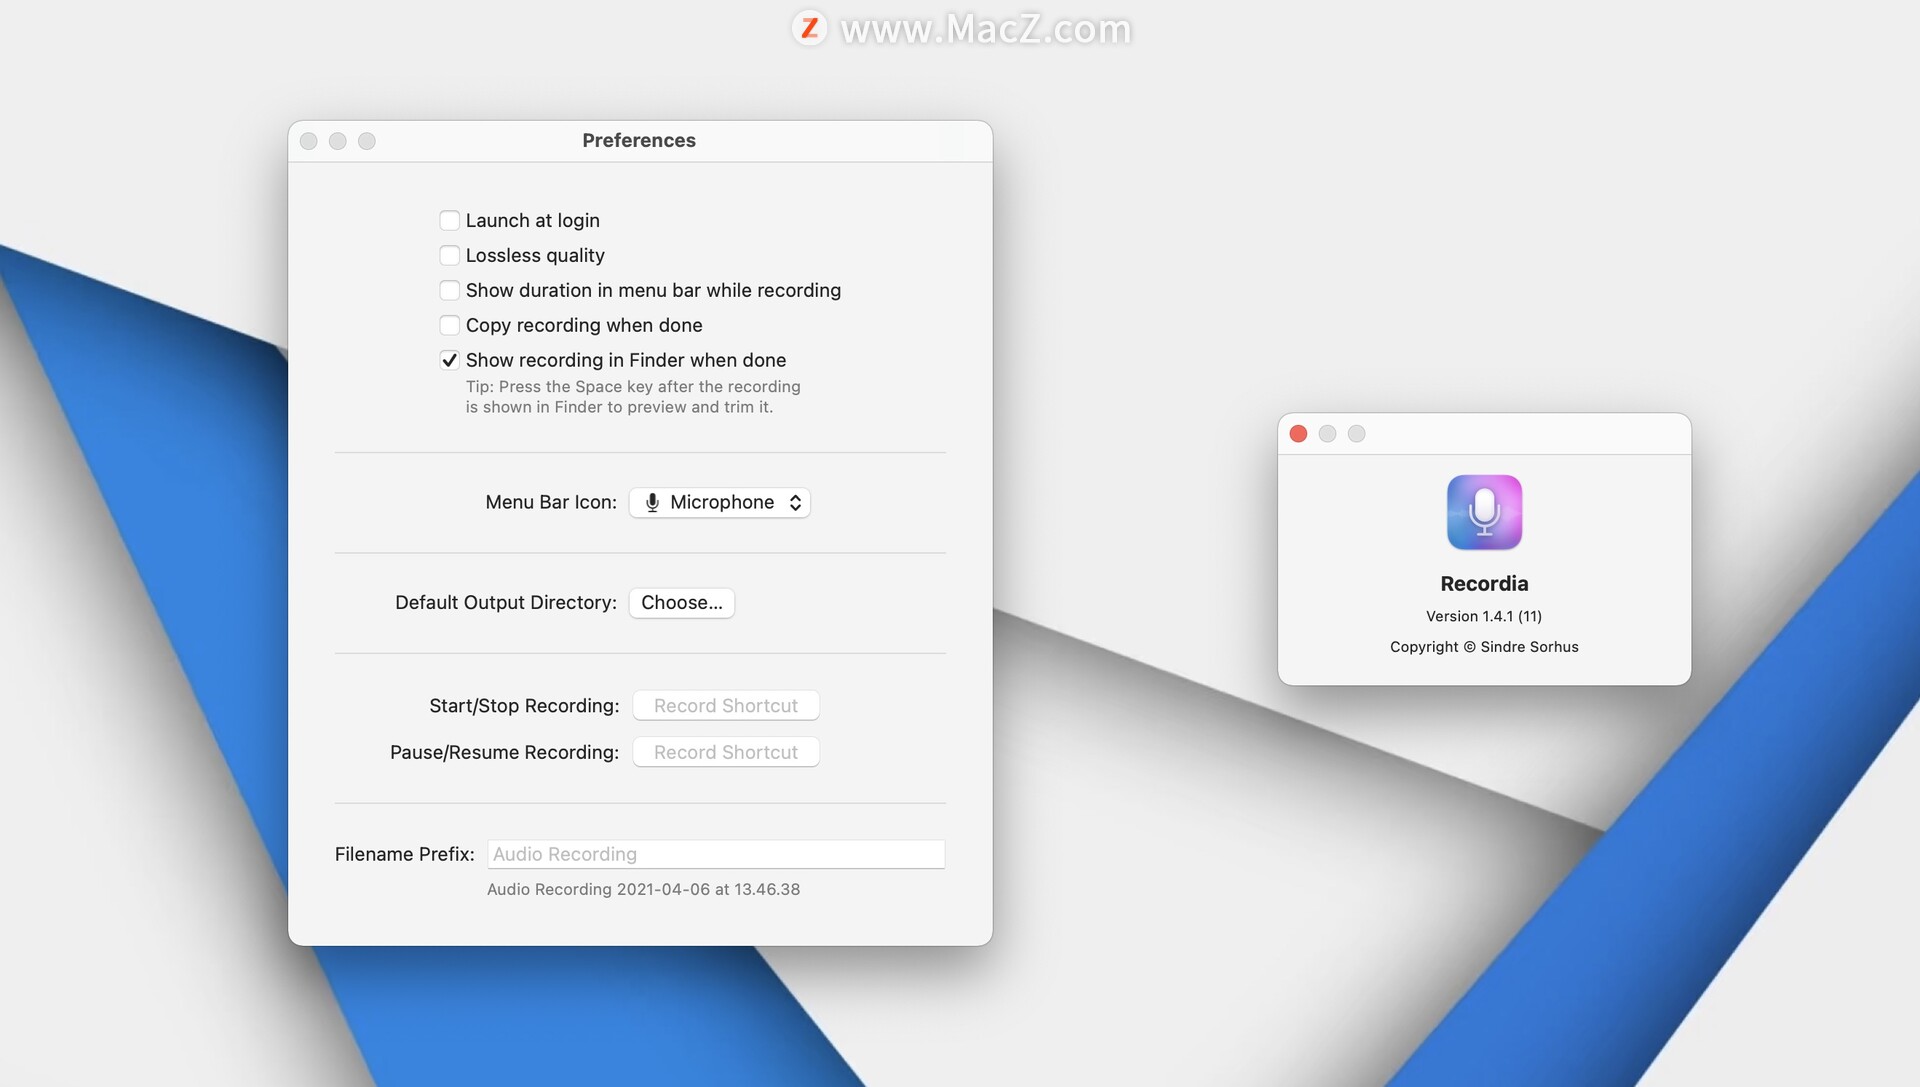Click the filename preview 'Audio Recording 2021-04-06 at 13.46.38'

pyautogui.click(x=644, y=890)
